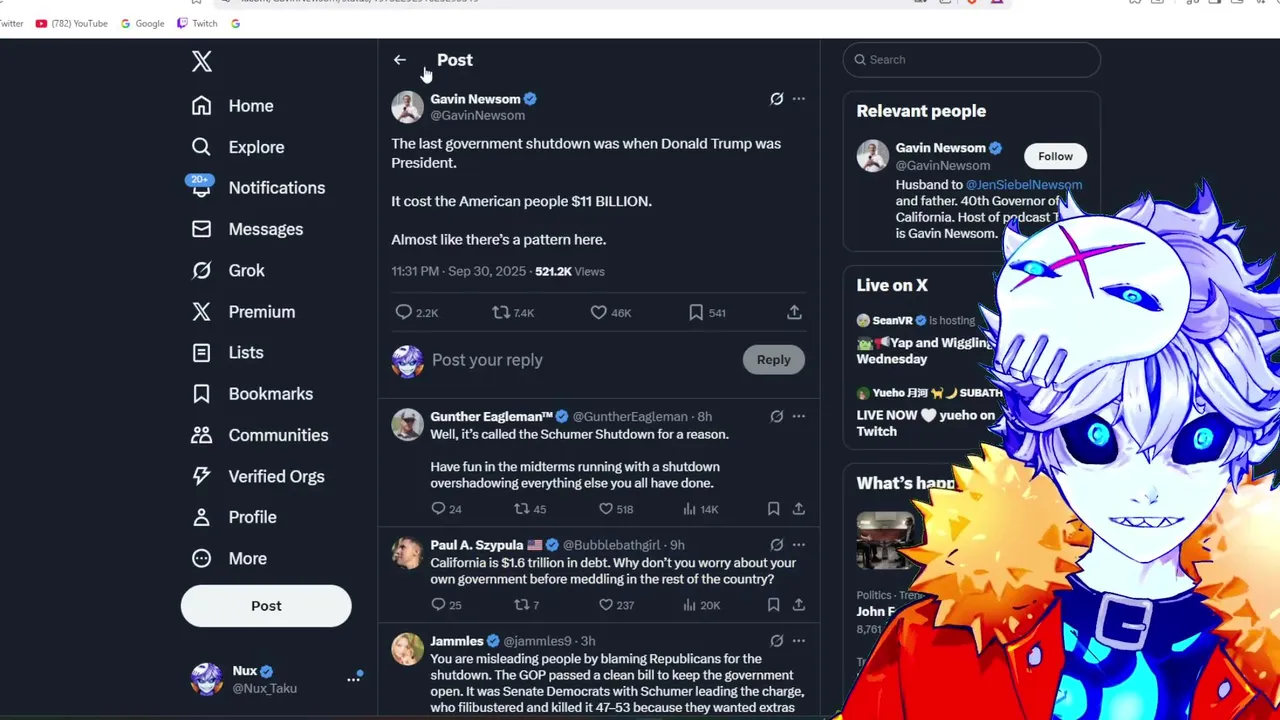Open the YouTube bookmark in the bookmarks bar
The width and height of the screenshot is (1280, 720).
pos(71,23)
